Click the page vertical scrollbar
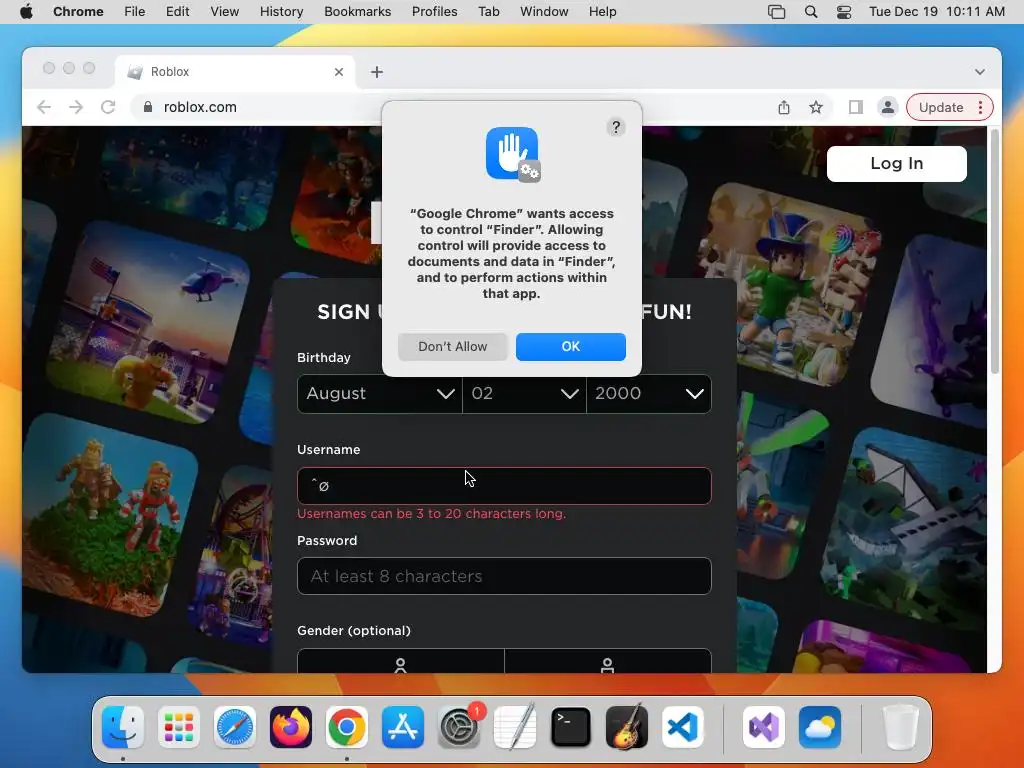The image size is (1024, 768). coord(995,251)
